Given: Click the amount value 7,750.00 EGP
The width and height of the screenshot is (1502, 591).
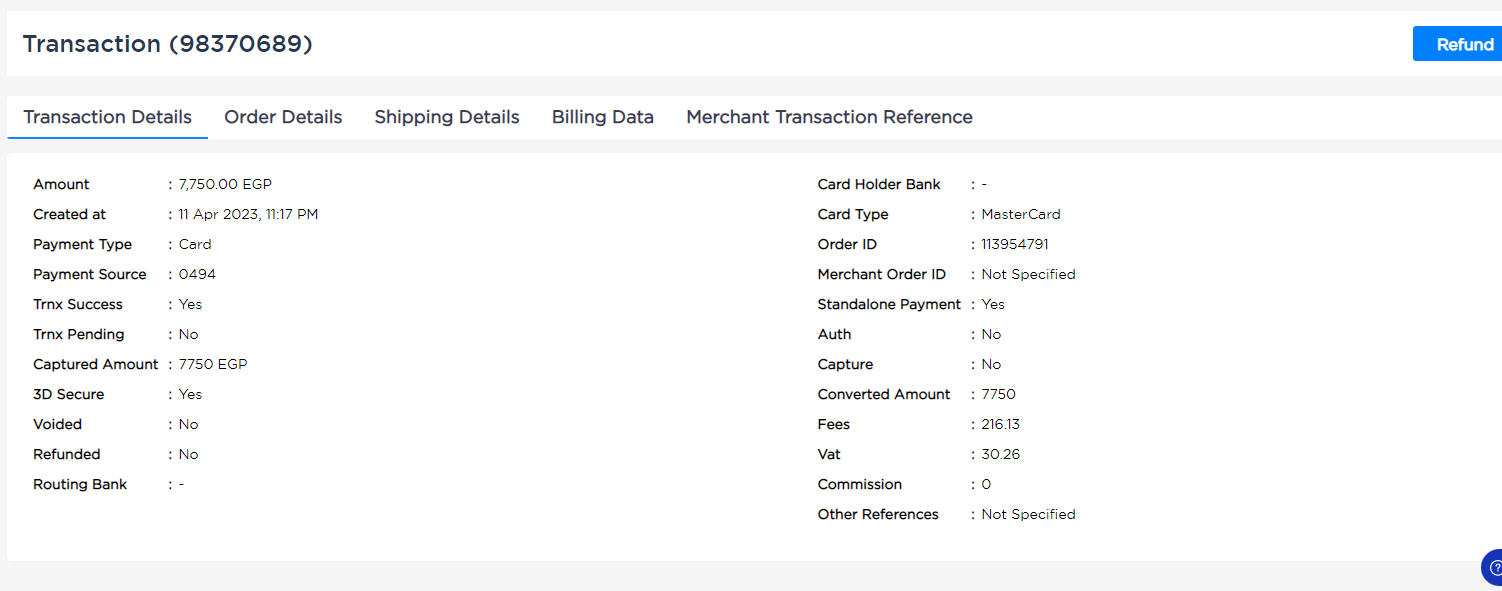Looking at the screenshot, I should point(225,184).
